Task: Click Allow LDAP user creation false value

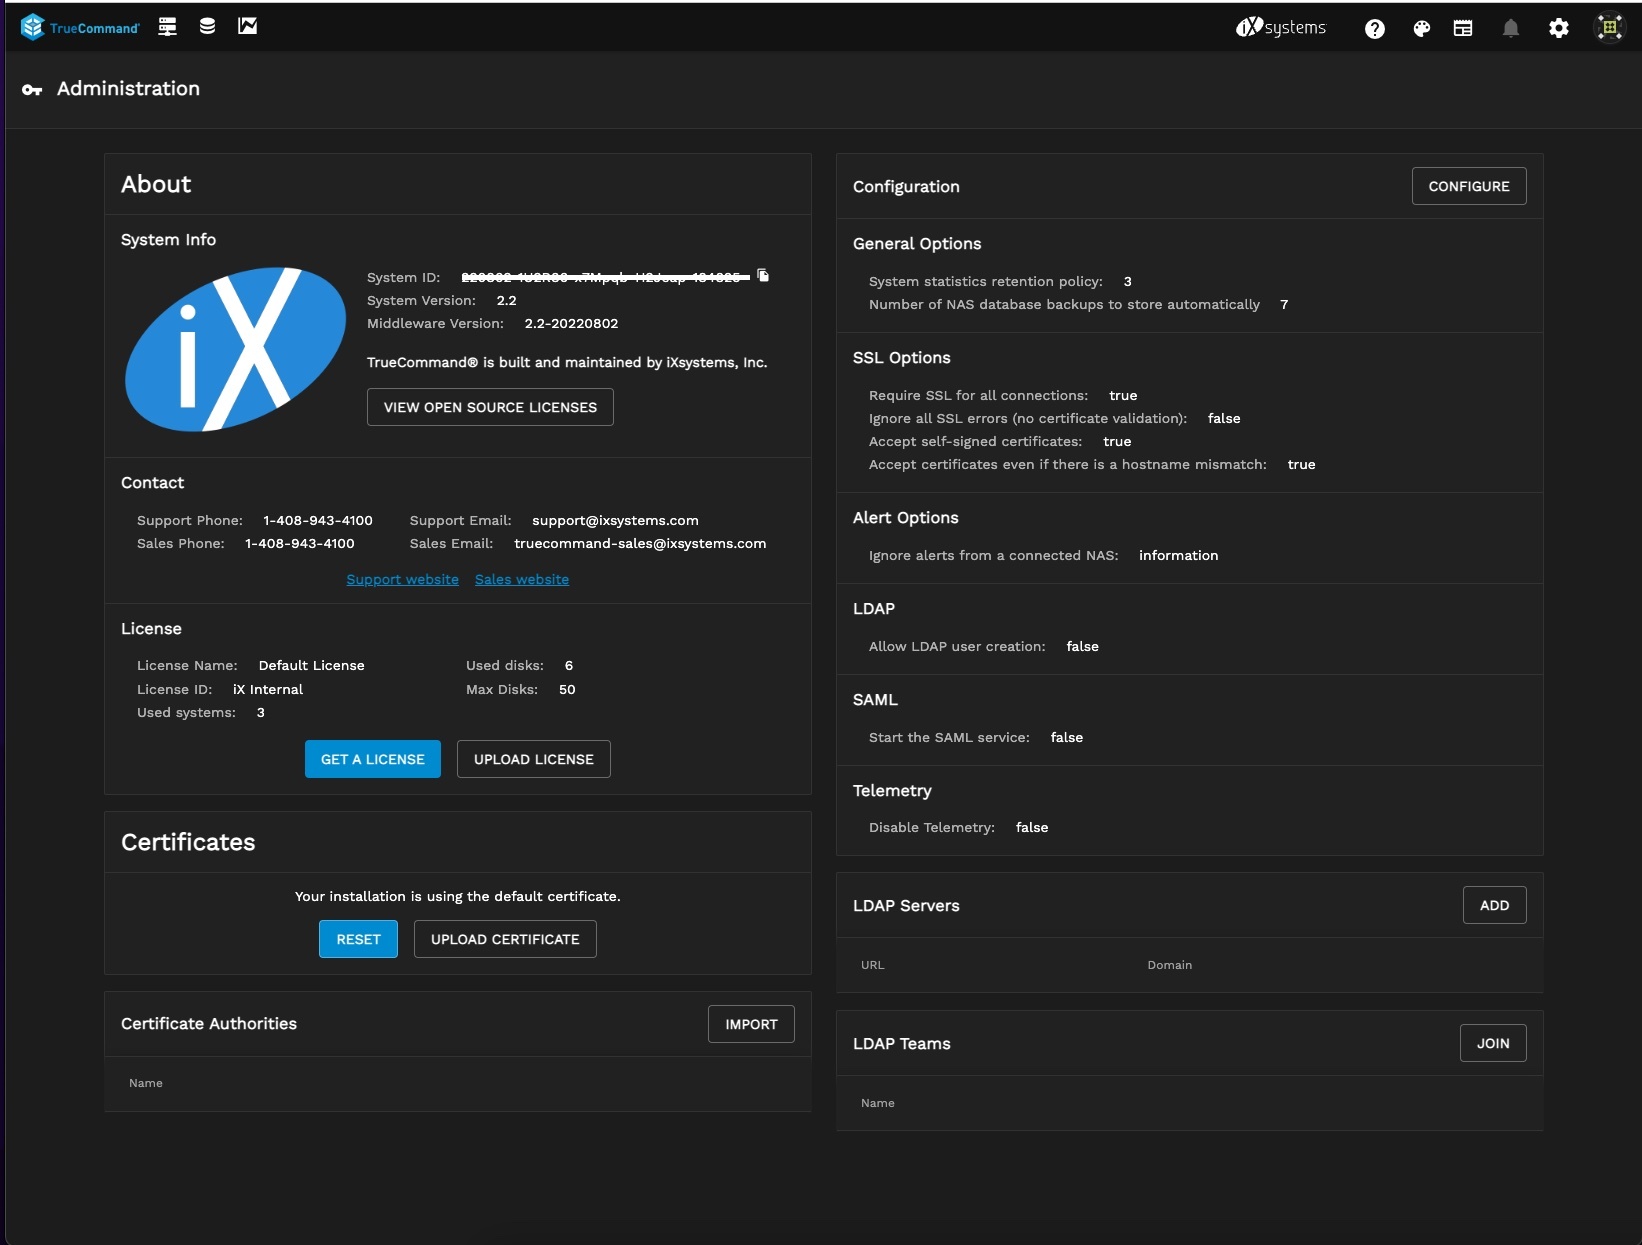Action: pyautogui.click(x=1082, y=647)
